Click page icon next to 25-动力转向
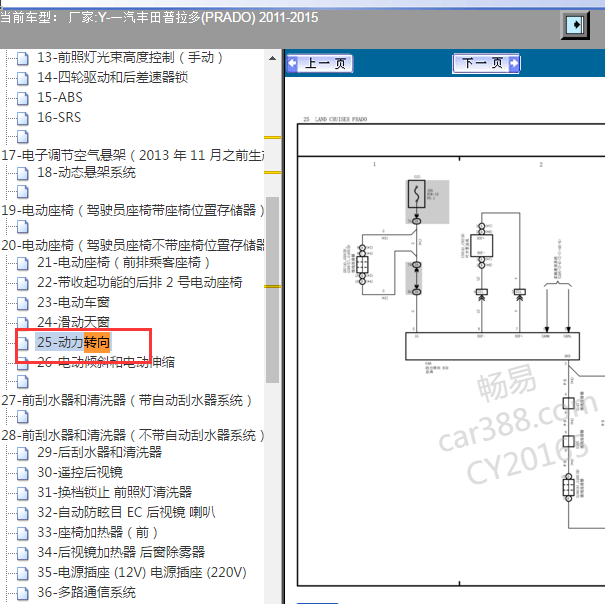The image size is (605, 604). pos(23,343)
